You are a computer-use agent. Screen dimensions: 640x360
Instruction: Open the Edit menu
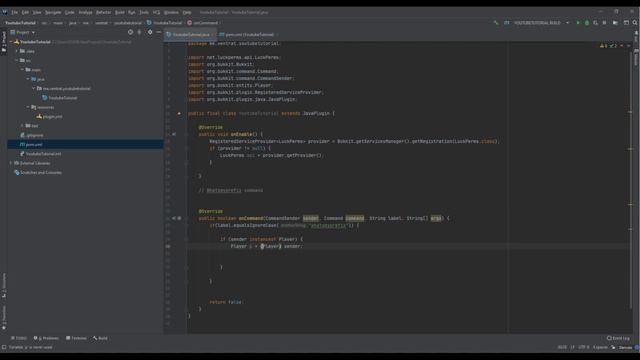coord(25,12)
